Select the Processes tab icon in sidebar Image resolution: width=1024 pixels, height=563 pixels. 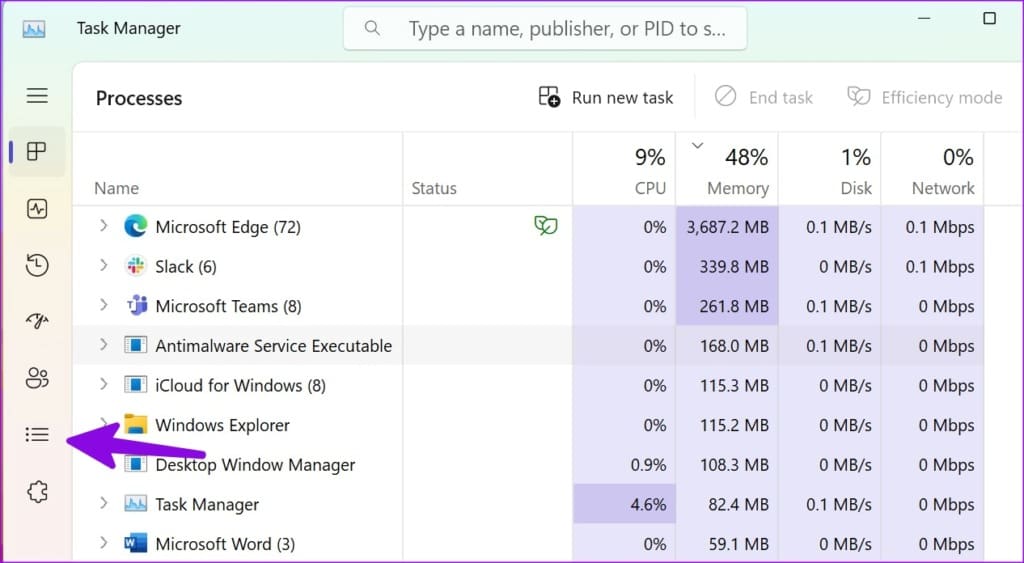click(37, 152)
